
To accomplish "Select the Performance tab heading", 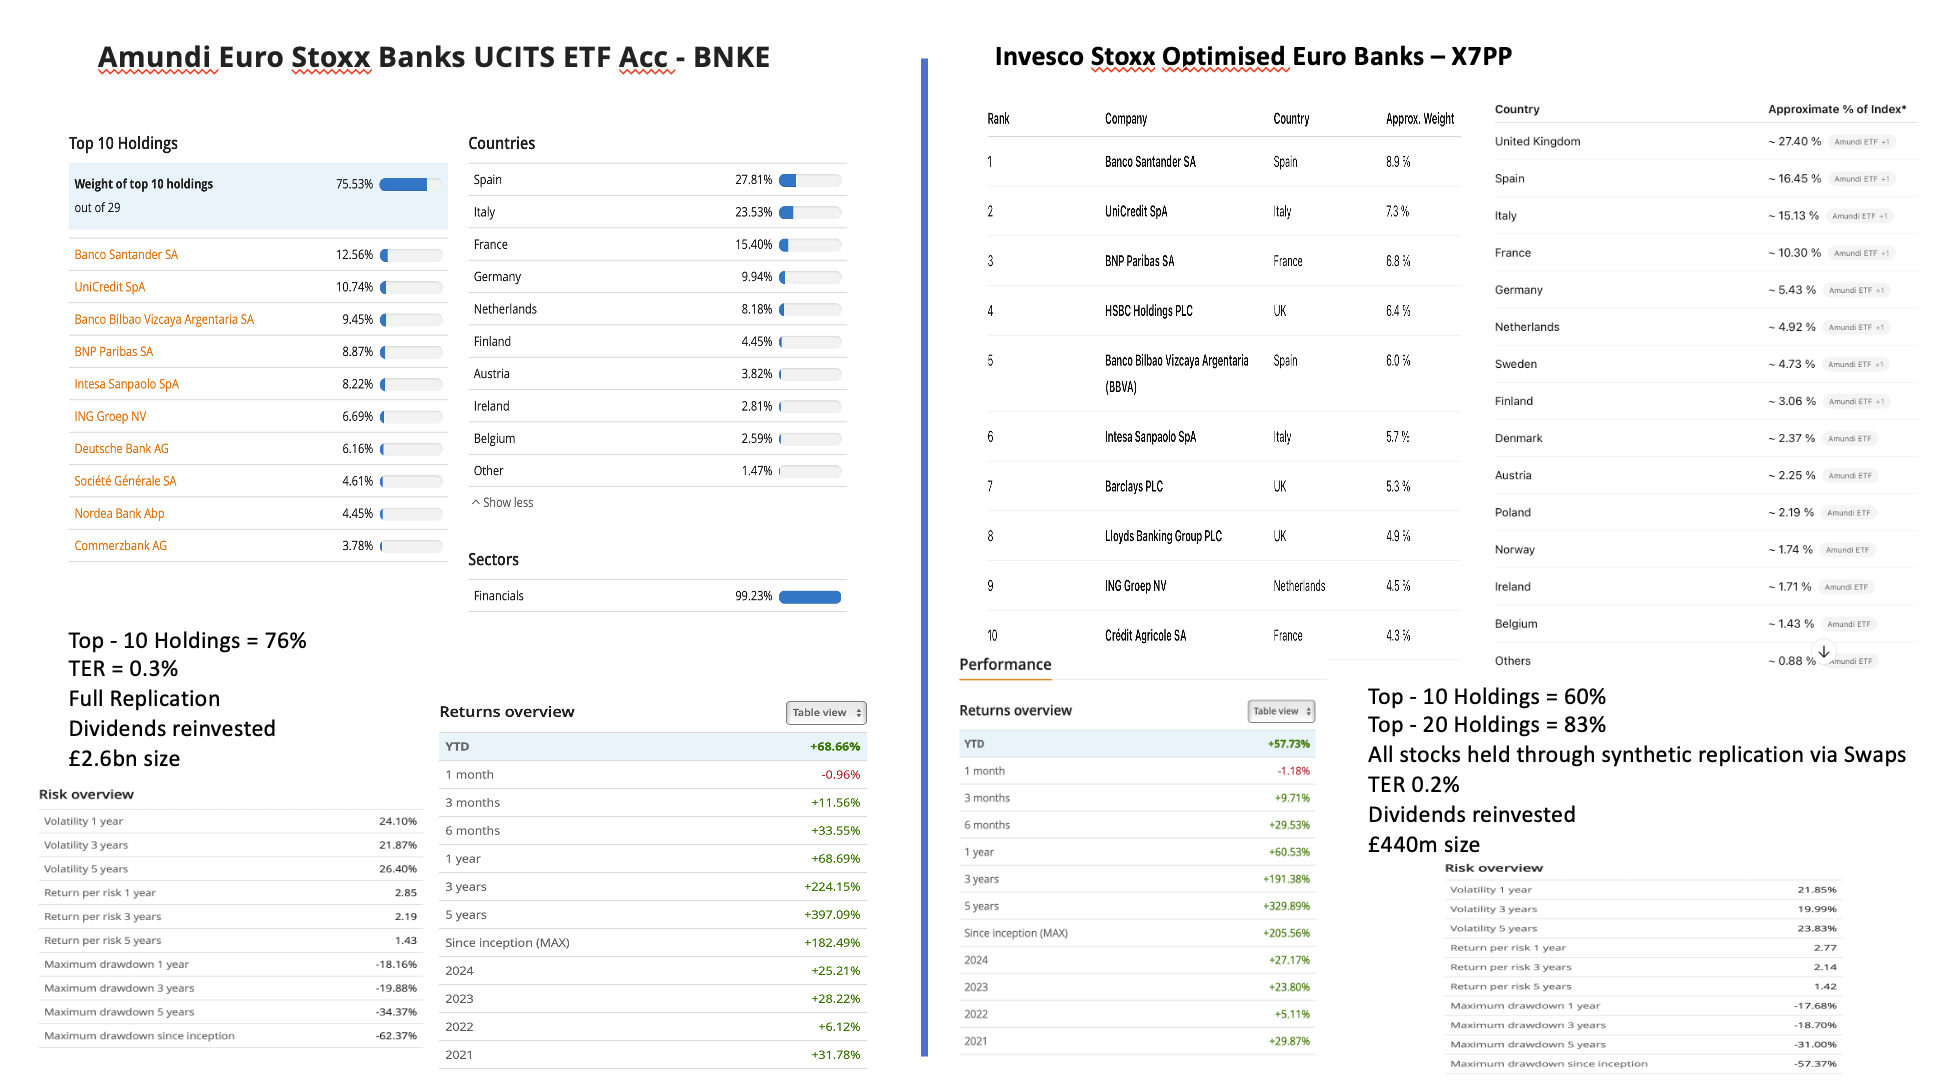I will (x=1005, y=665).
